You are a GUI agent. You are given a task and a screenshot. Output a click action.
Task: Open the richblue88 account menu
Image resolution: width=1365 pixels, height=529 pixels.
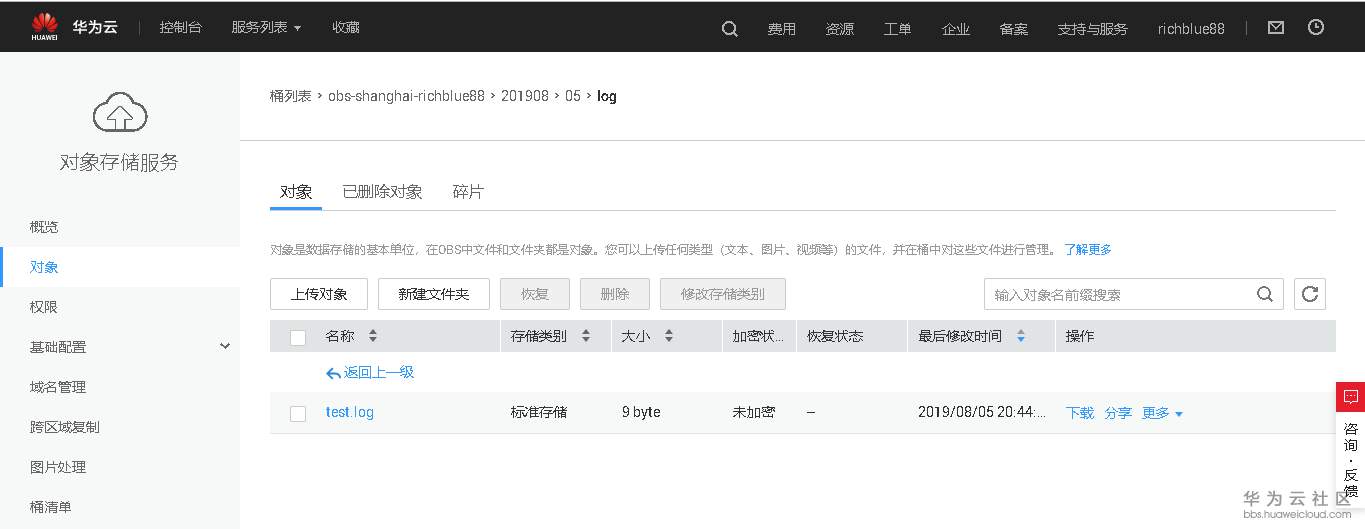click(x=1191, y=29)
